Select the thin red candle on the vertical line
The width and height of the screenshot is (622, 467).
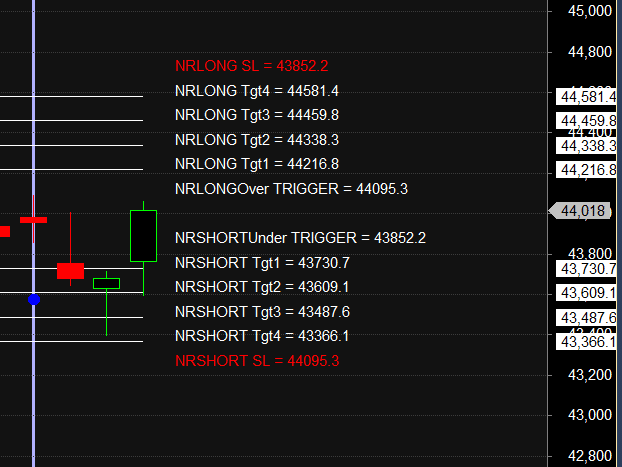pyautogui.click(x=34, y=219)
